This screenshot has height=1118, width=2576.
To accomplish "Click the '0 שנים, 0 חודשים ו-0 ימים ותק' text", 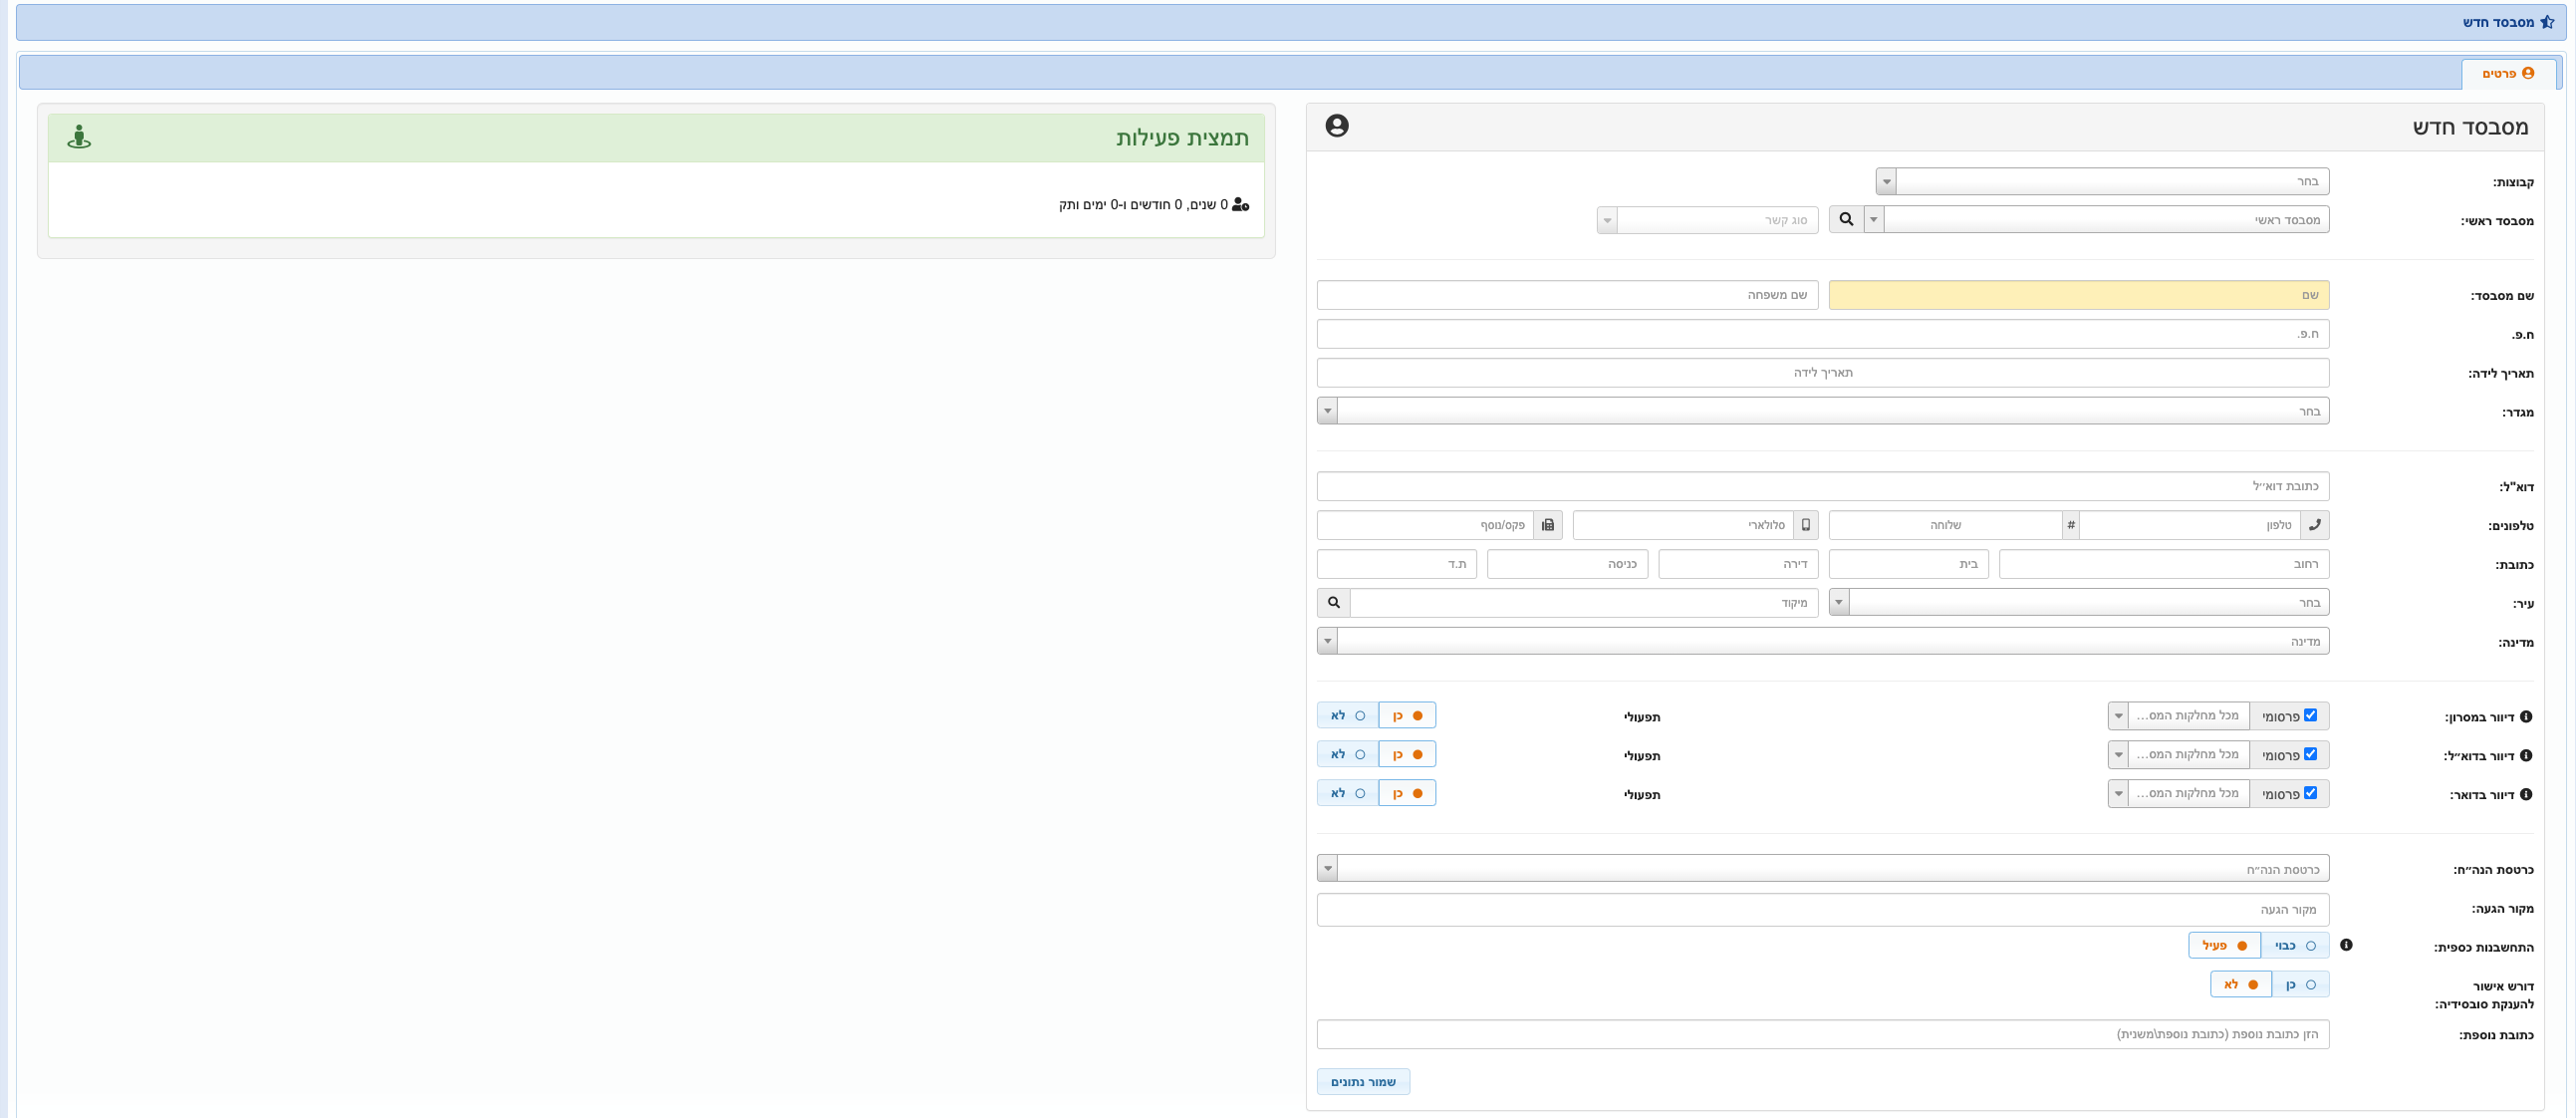I will [x=1143, y=204].
